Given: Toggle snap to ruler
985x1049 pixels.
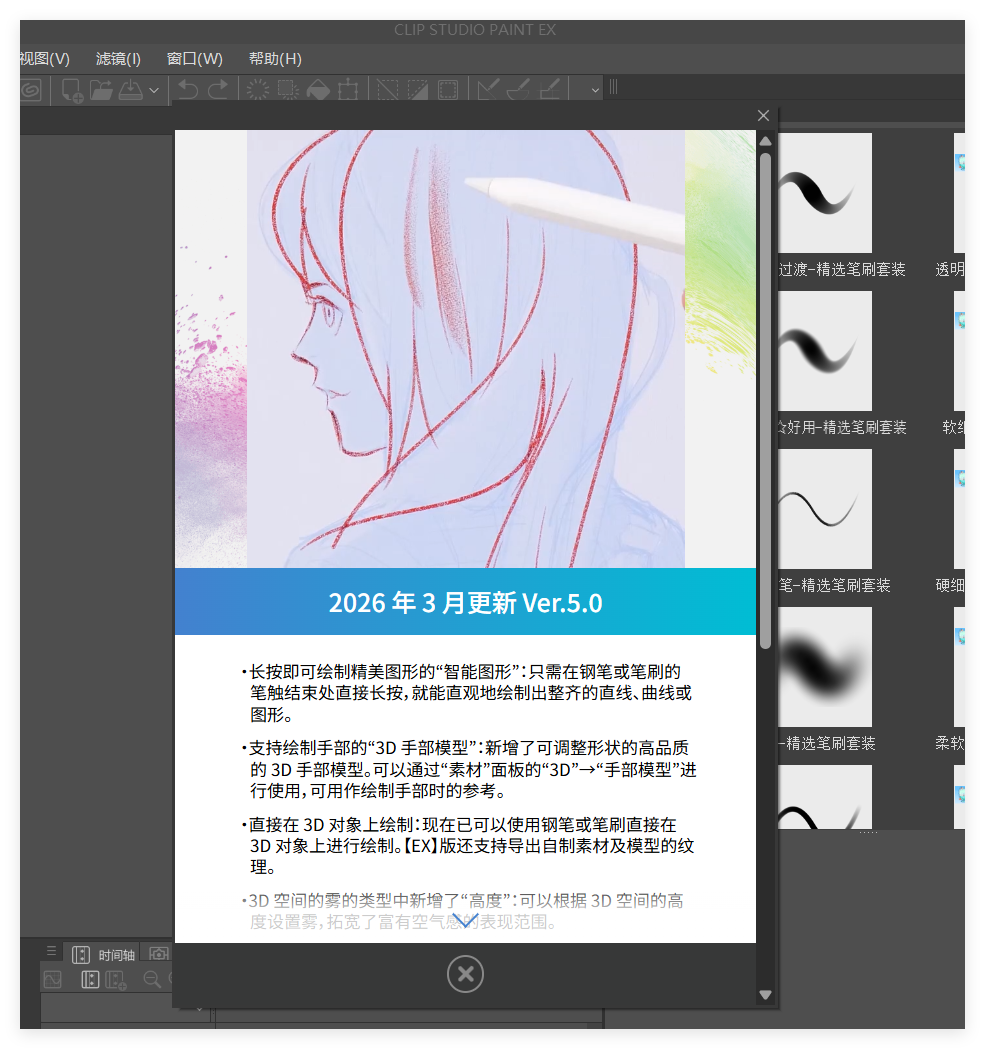Looking at the screenshot, I should pyautogui.click(x=488, y=90).
